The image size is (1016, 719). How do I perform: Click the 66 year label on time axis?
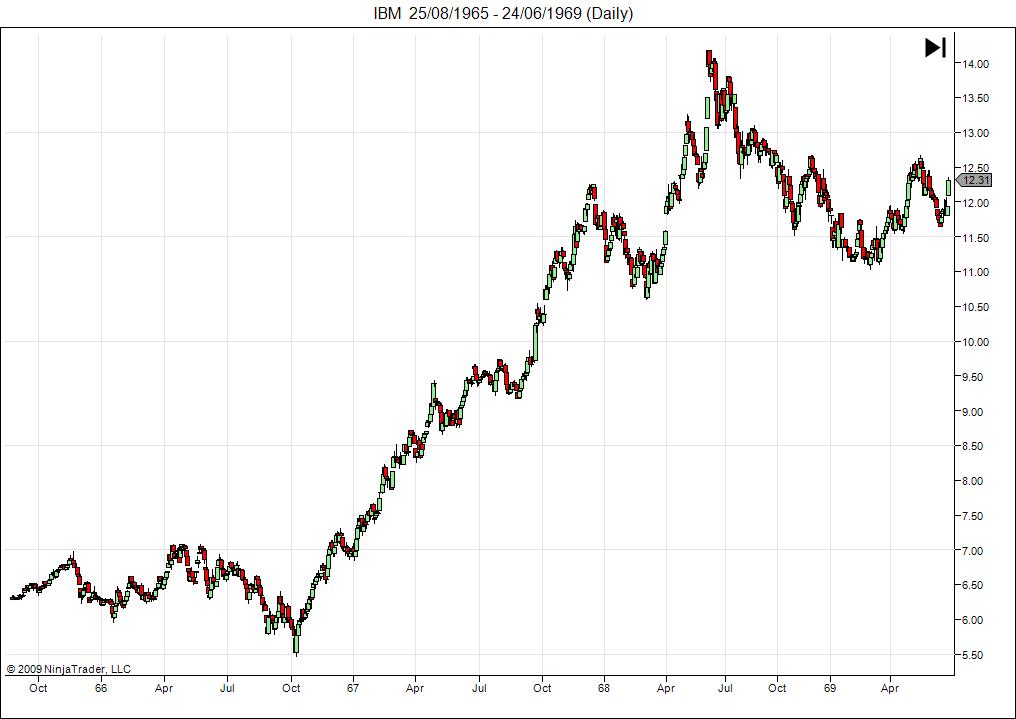pyautogui.click(x=100, y=689)
